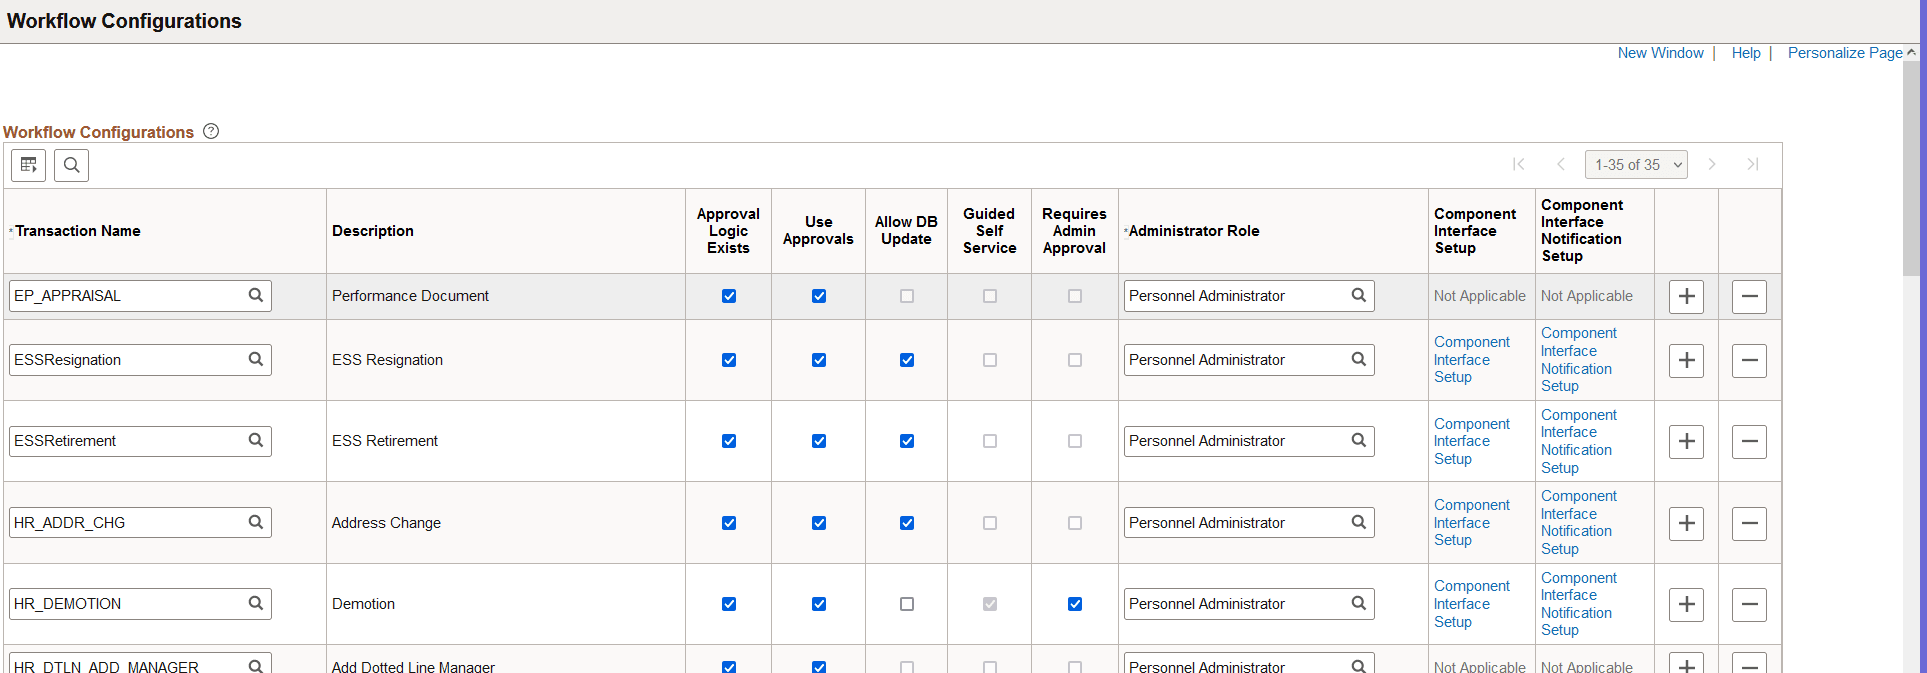Click the find search icon above the table
The image size is (1927, 673).
(x=72, y=165)
